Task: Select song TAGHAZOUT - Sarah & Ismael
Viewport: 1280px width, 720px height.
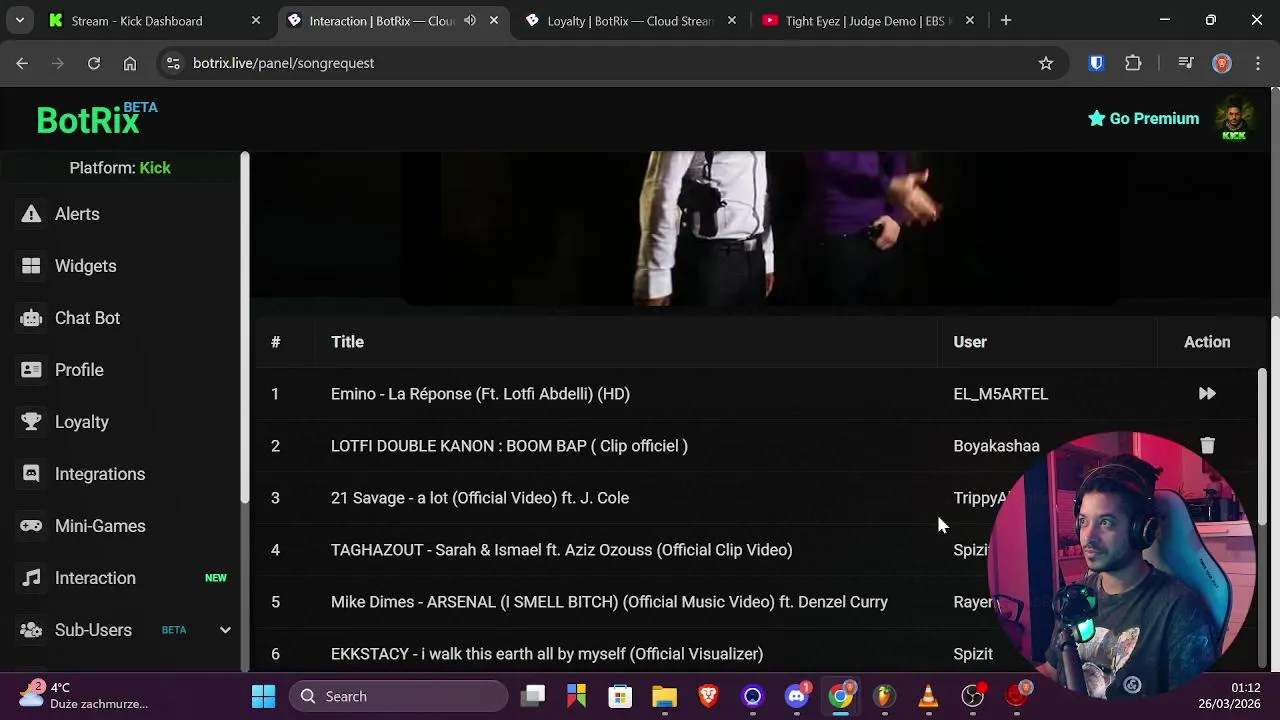Action: 561,550
